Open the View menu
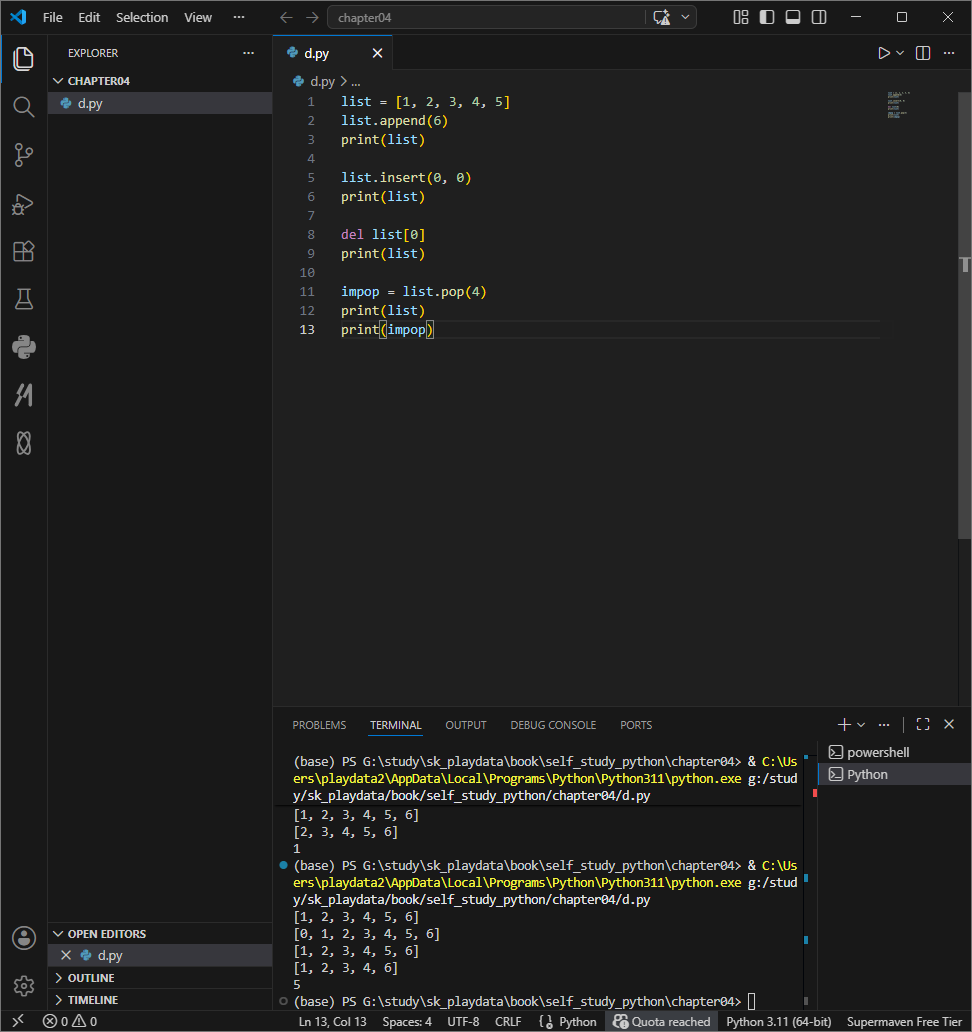Viewport: 972px width, 1032px height. point(198,18)
